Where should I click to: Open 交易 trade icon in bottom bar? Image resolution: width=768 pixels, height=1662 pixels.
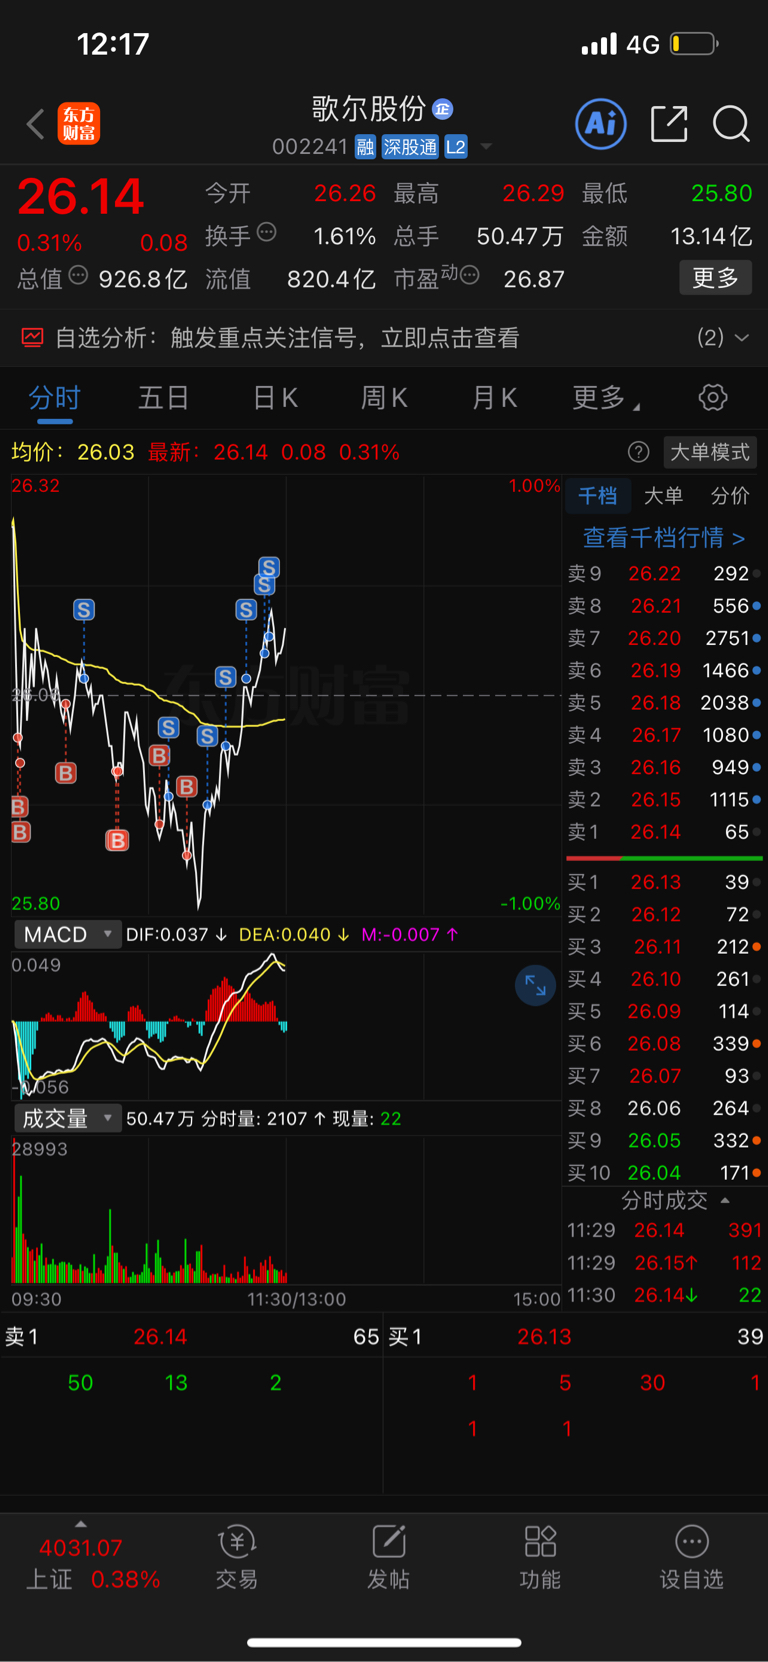[x=237, y=1543]
